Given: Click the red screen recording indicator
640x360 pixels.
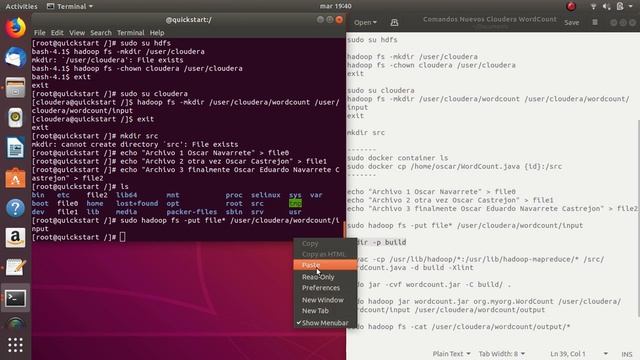Looking at the screenshot, I should pyautogui.click(x=571, y=6).
